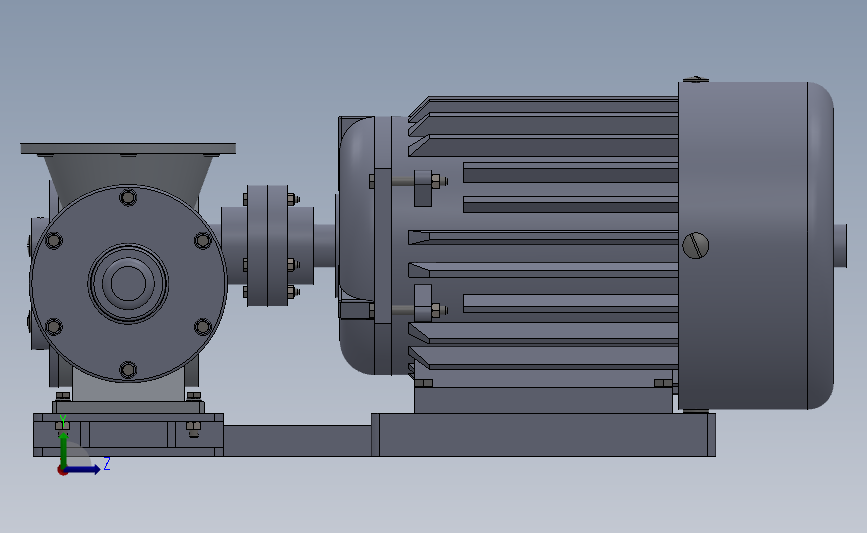Image resolution: width=867 pixels, height=533 pixels.
Task: Select the slotted screw on the motor fan cover
Action: (x=696, y=245)
